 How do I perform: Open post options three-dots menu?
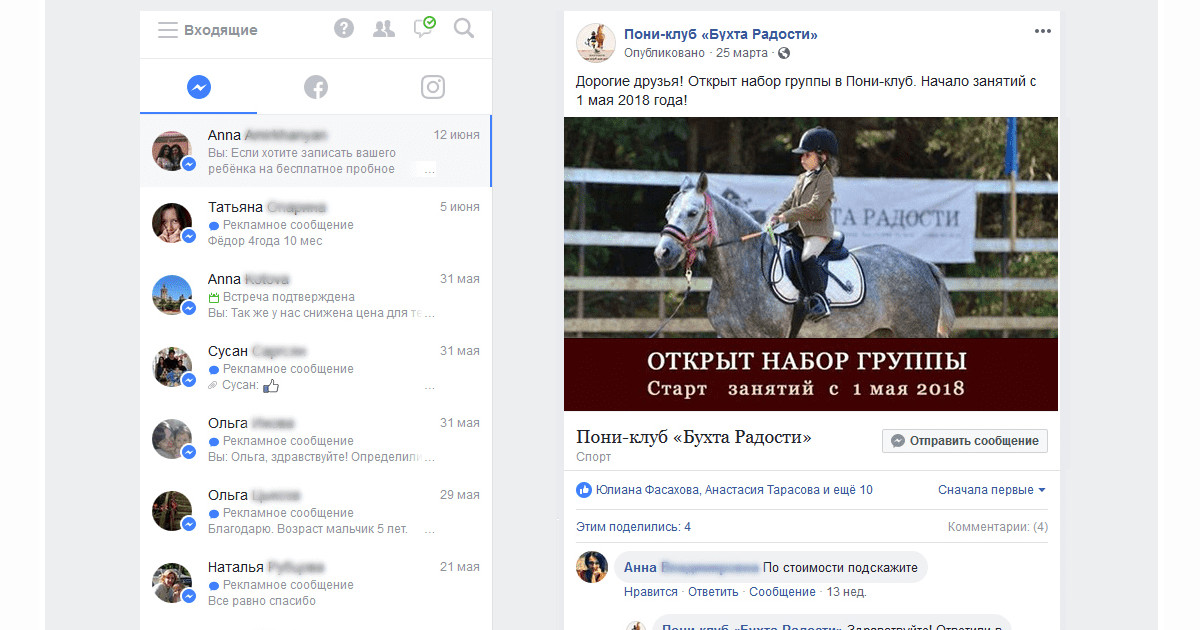(x=1043, y=31)
